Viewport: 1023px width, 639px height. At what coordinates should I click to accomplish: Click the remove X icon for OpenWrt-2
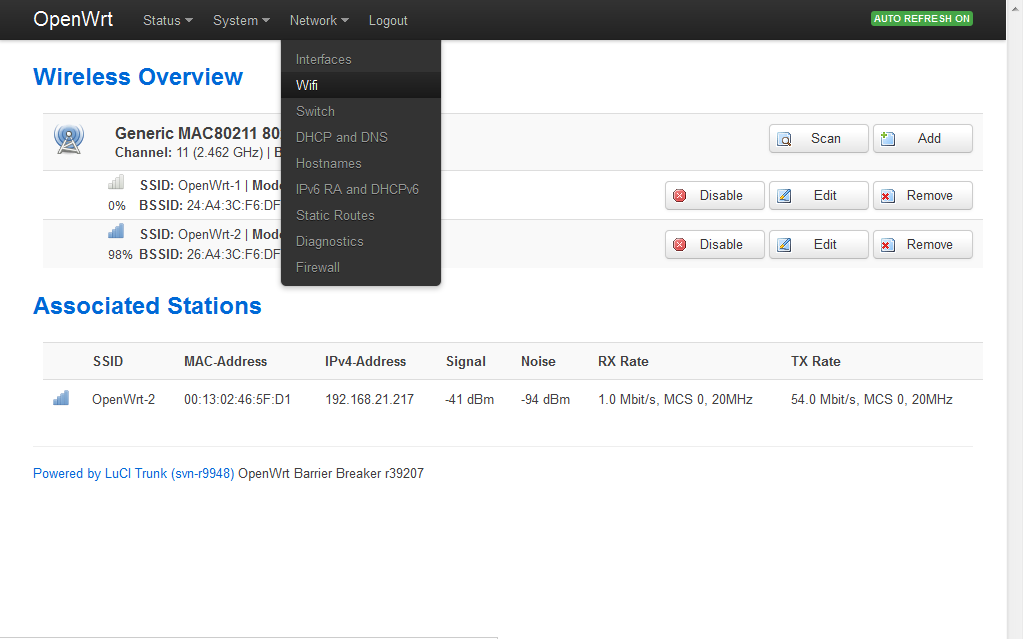point(888,245)
